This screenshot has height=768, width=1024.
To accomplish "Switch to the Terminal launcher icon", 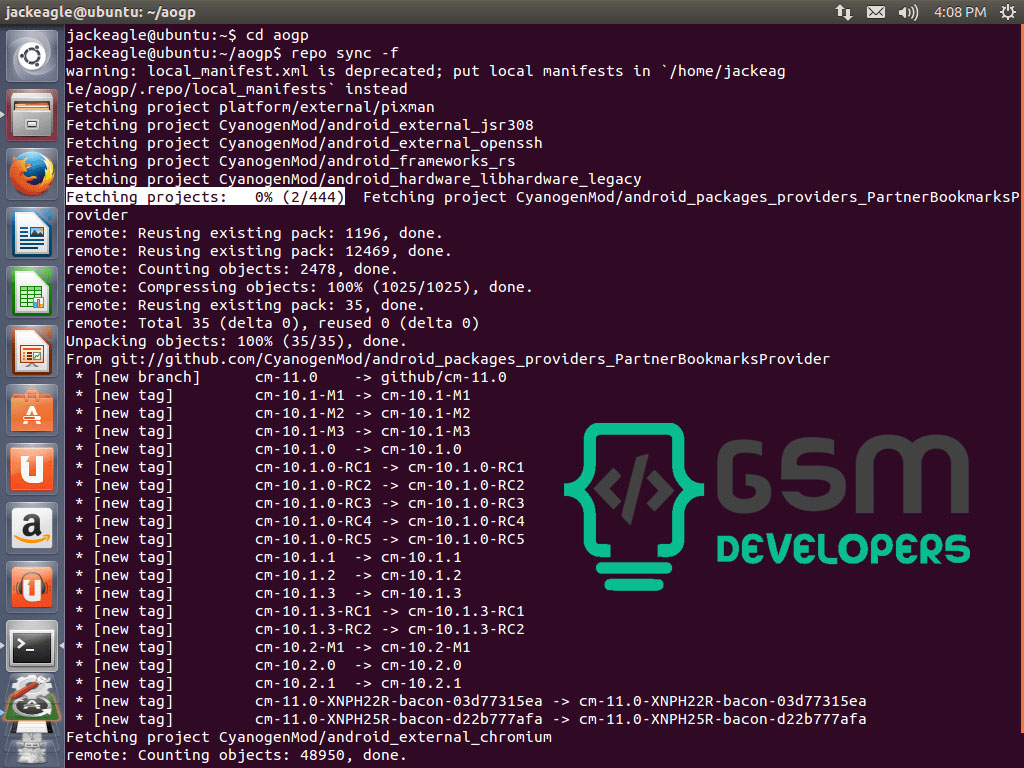I will click(31, 646).
